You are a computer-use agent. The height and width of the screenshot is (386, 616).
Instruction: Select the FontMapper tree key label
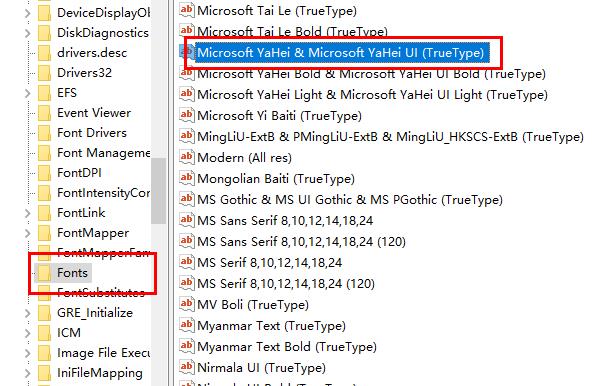93,233
